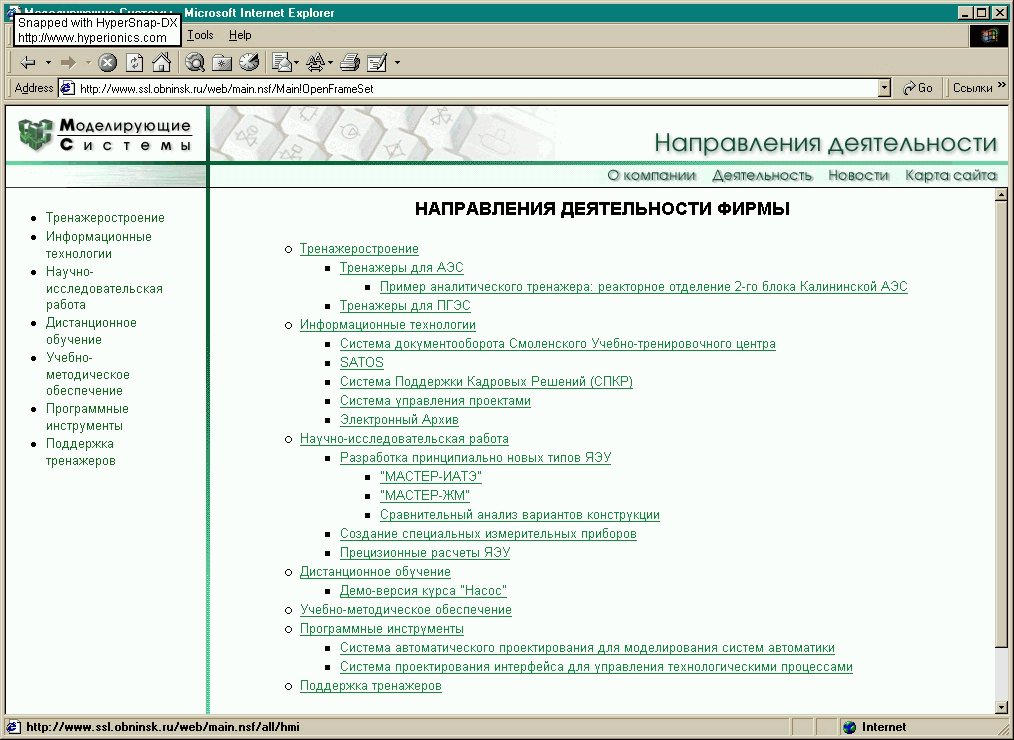The image size is (1014, 740).
Task: Open link Прецизионные расчеты ЯЭУ
Action: tap(425, 553)
